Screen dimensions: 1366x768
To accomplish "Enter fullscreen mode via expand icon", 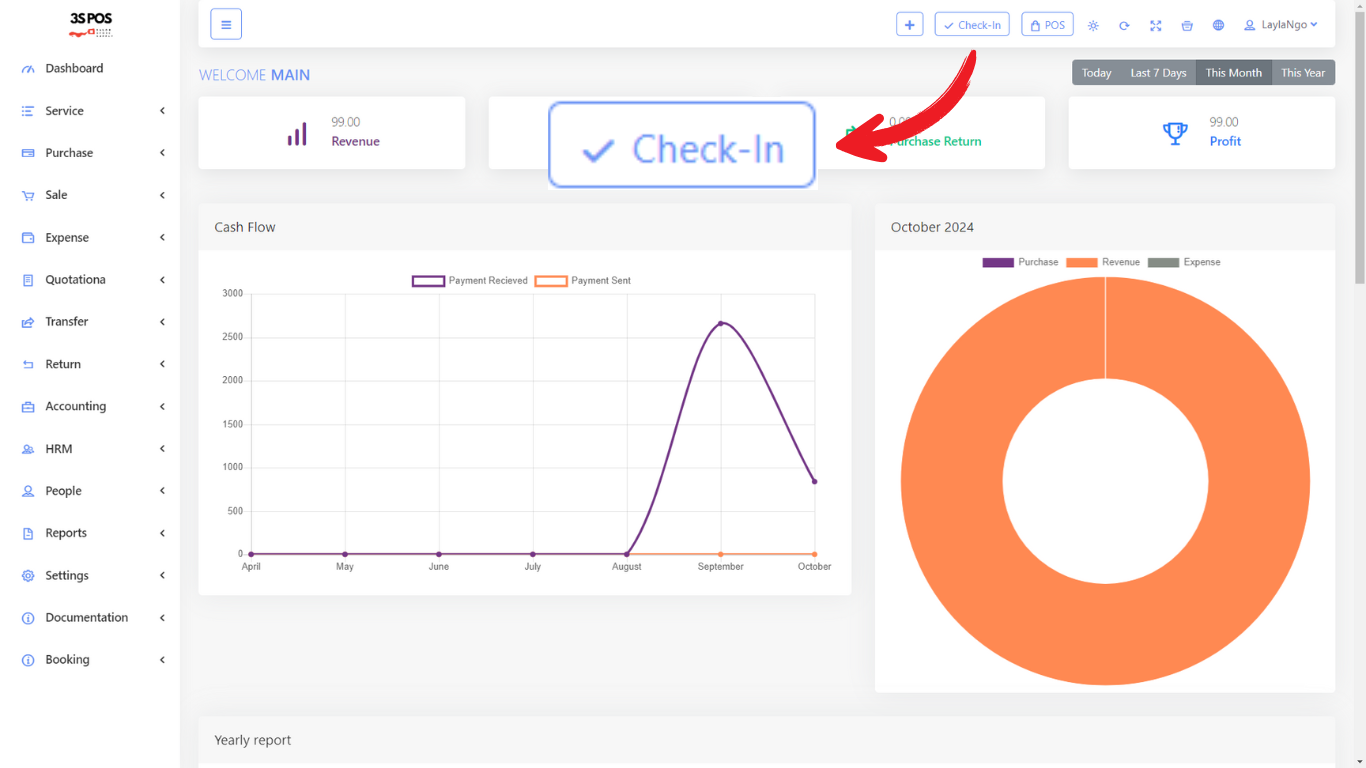I will tap(1156, 26).
